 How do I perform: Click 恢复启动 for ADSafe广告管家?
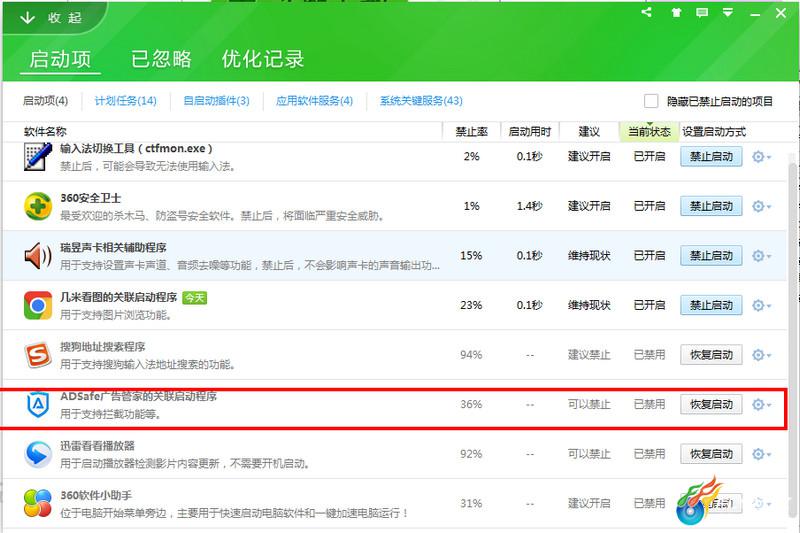pos(711,404)
